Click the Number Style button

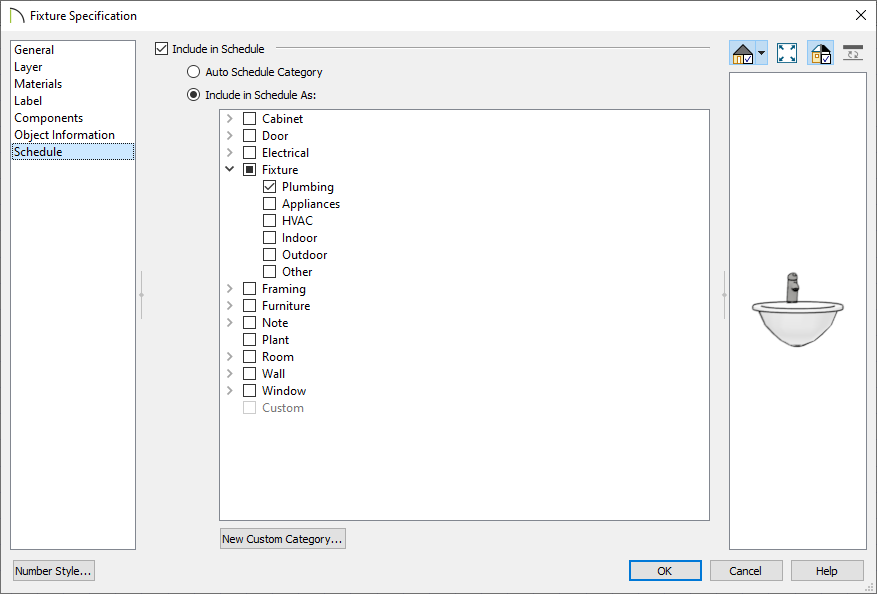54,571
